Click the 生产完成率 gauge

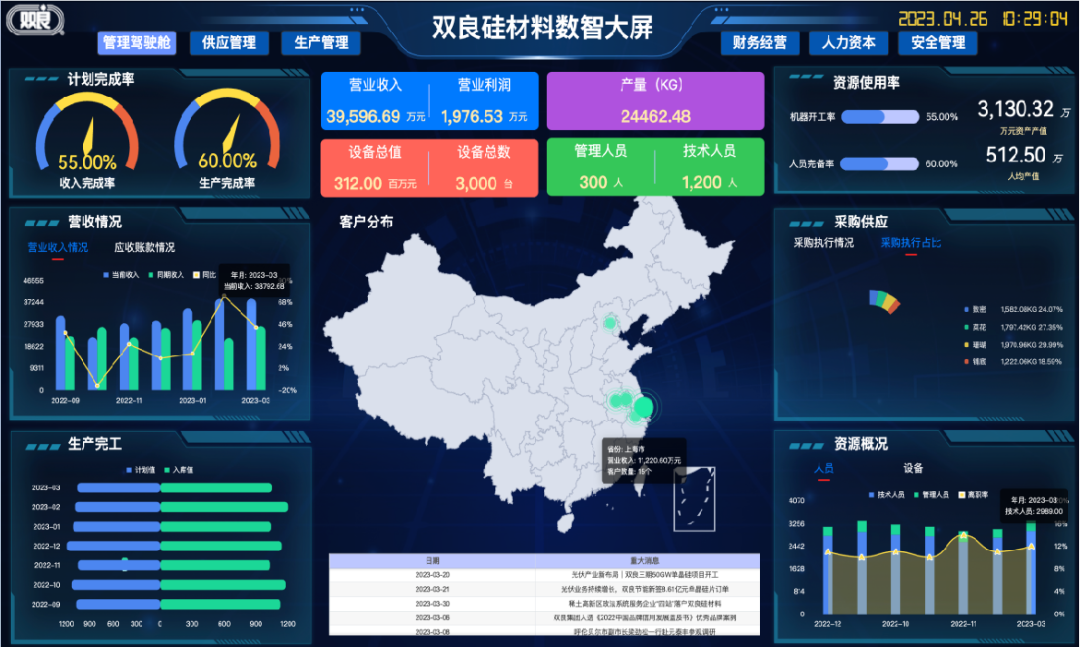[x=227, y=130]
